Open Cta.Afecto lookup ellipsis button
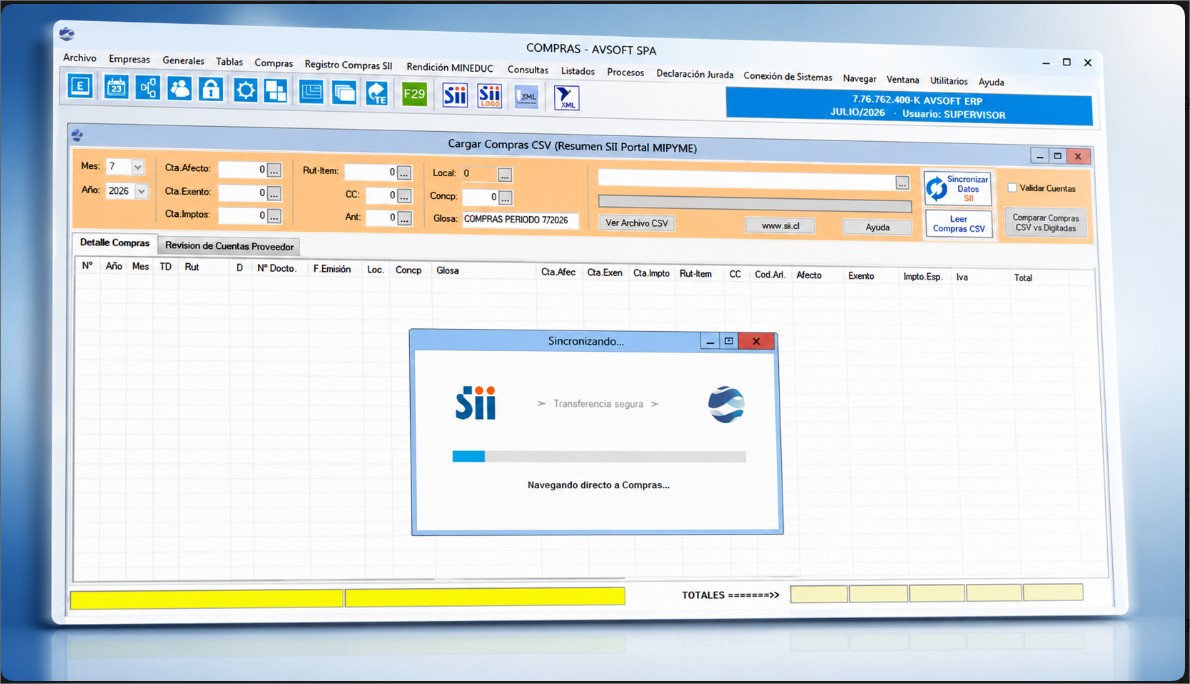 (x=274, y=170)
